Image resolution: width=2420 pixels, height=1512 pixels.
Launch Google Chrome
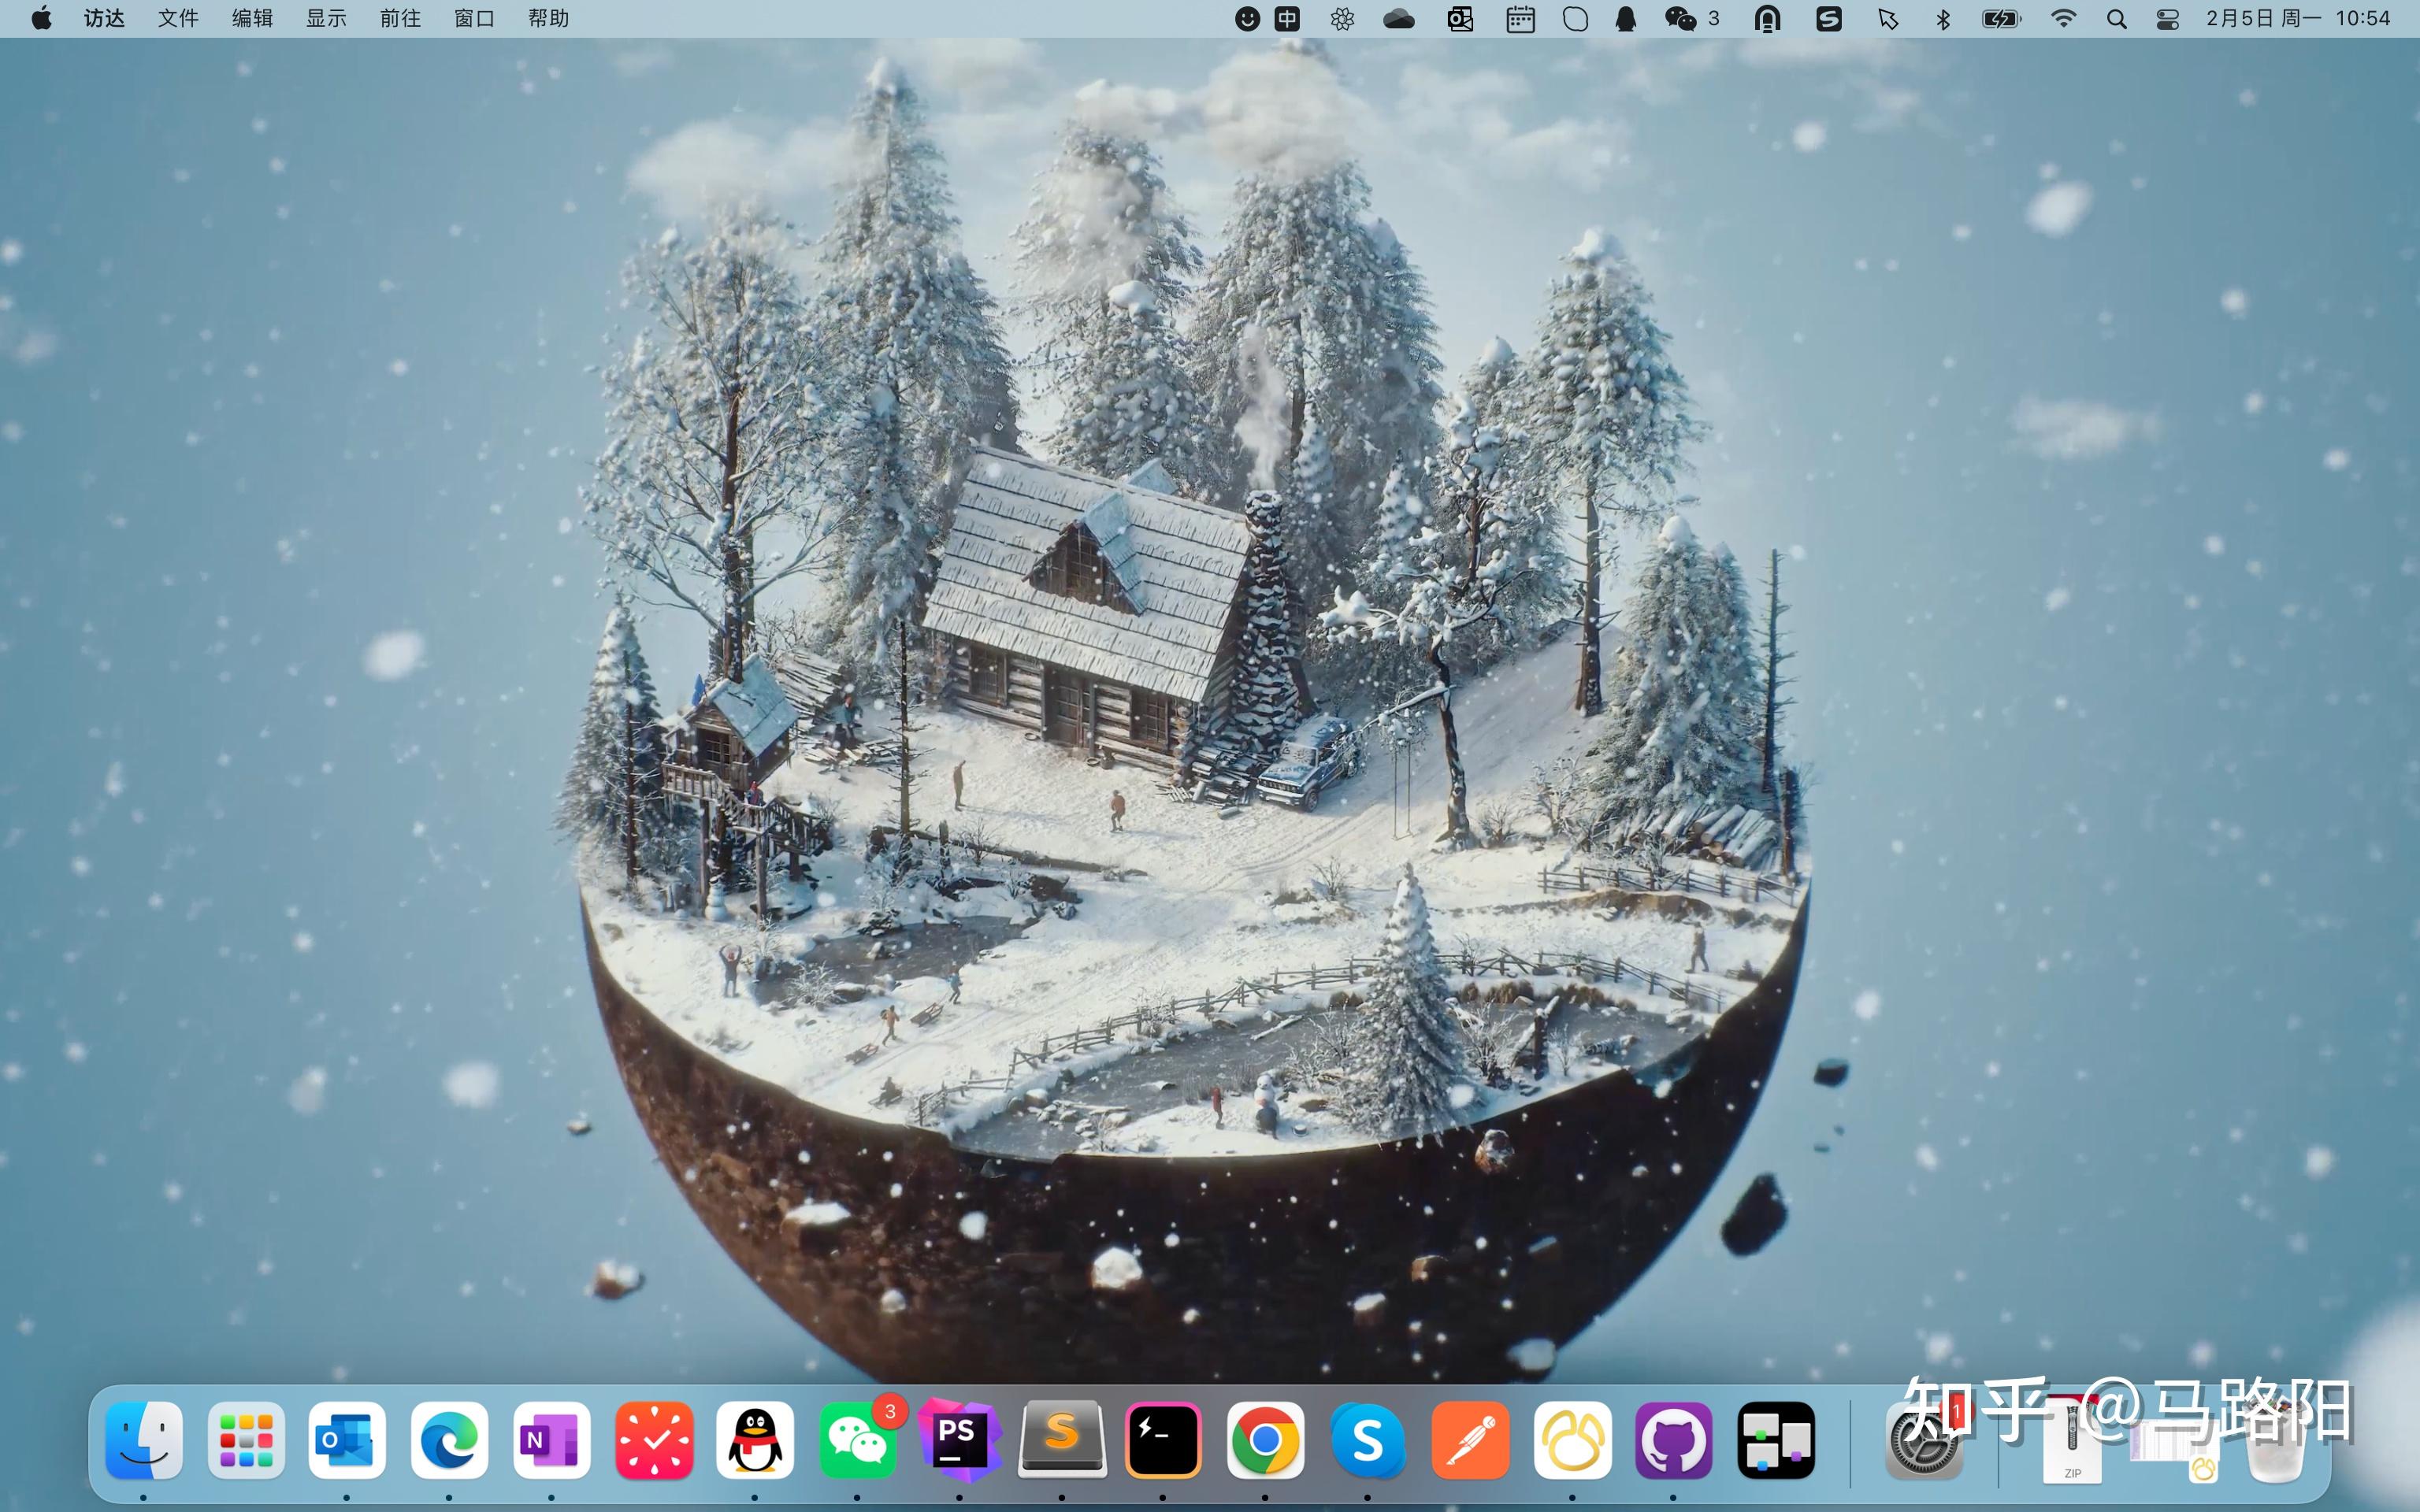pyautogui.click(x=1265, y=1440)
